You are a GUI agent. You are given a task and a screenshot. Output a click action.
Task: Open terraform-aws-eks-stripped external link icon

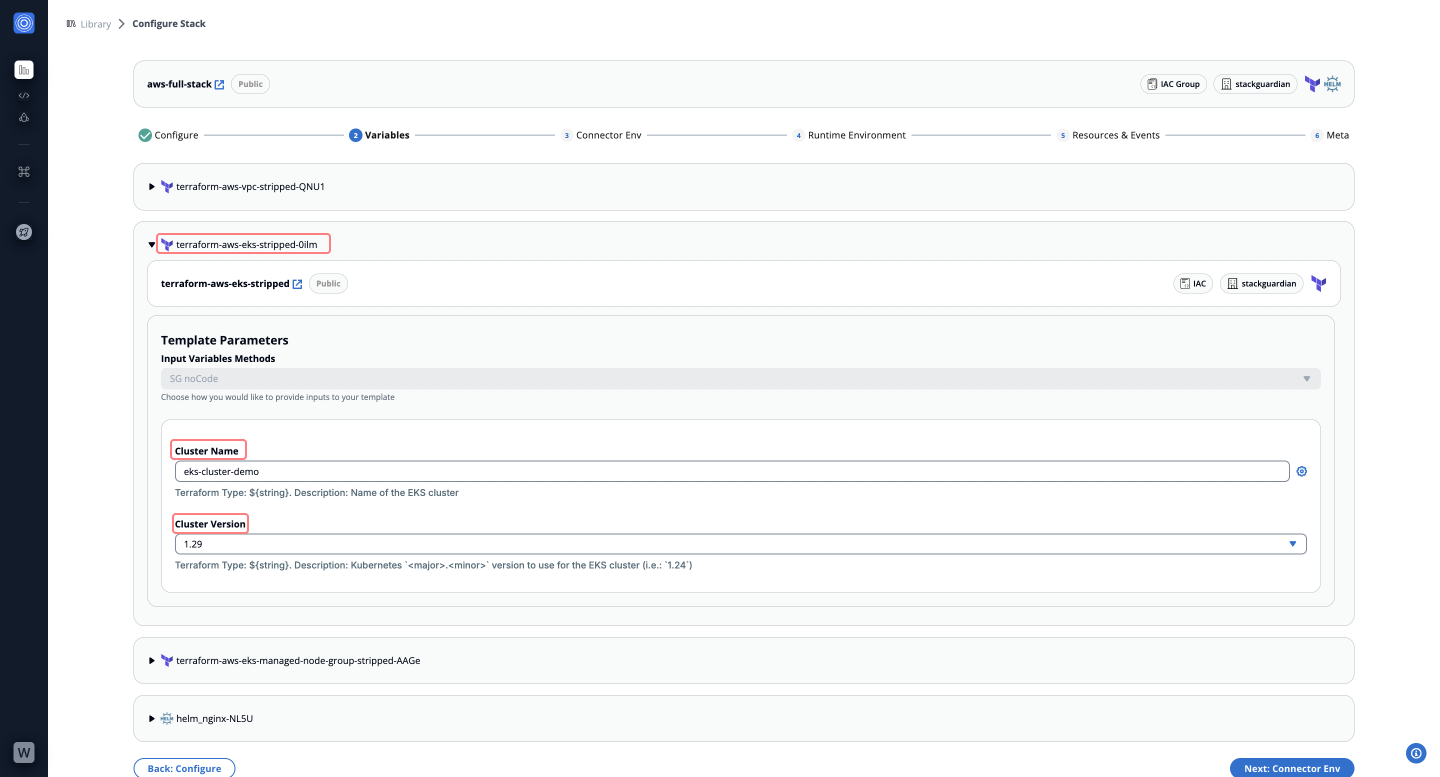tap(297, 284)
